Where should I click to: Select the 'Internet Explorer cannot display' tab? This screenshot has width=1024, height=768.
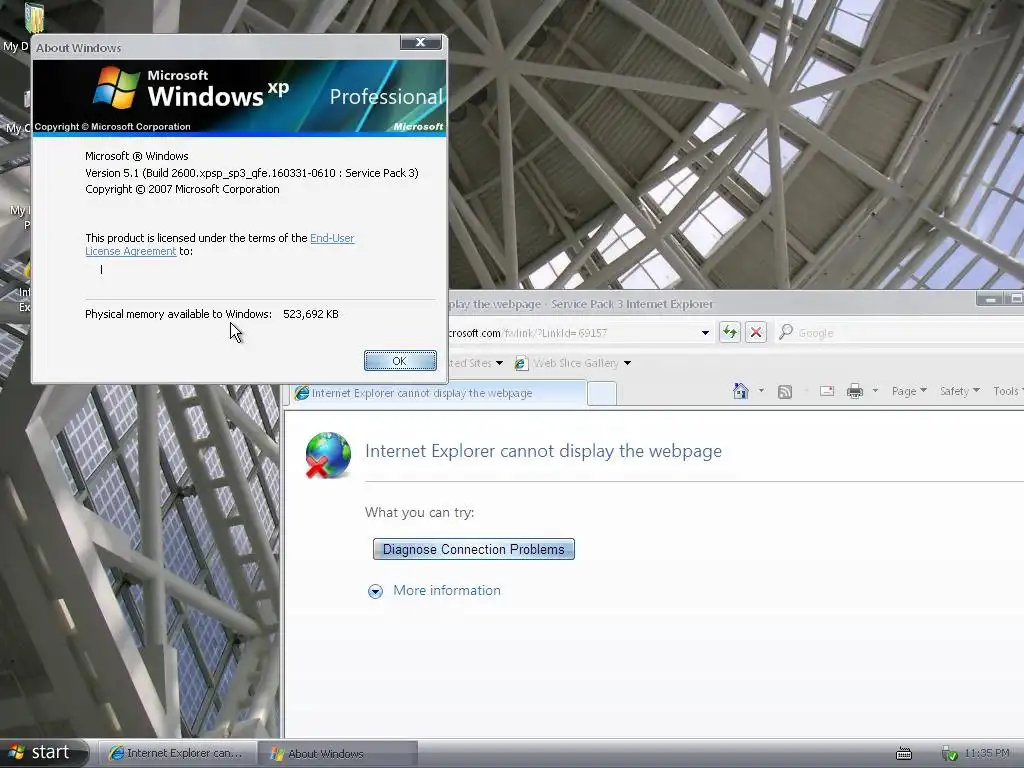coord(436,393)
